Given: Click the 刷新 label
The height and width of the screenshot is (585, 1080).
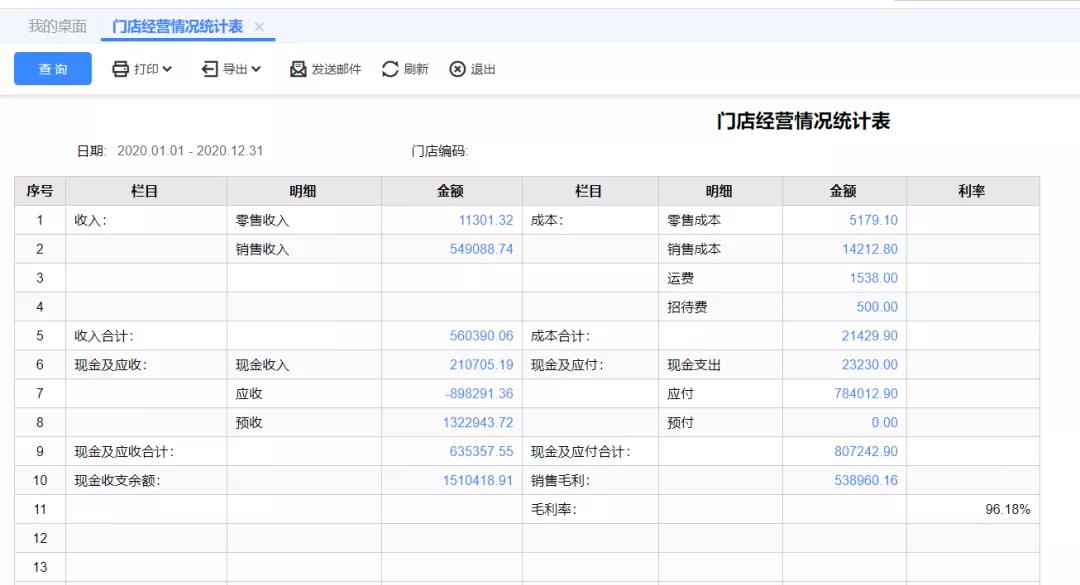Looking at the screenshot, I should click(416, 69).
